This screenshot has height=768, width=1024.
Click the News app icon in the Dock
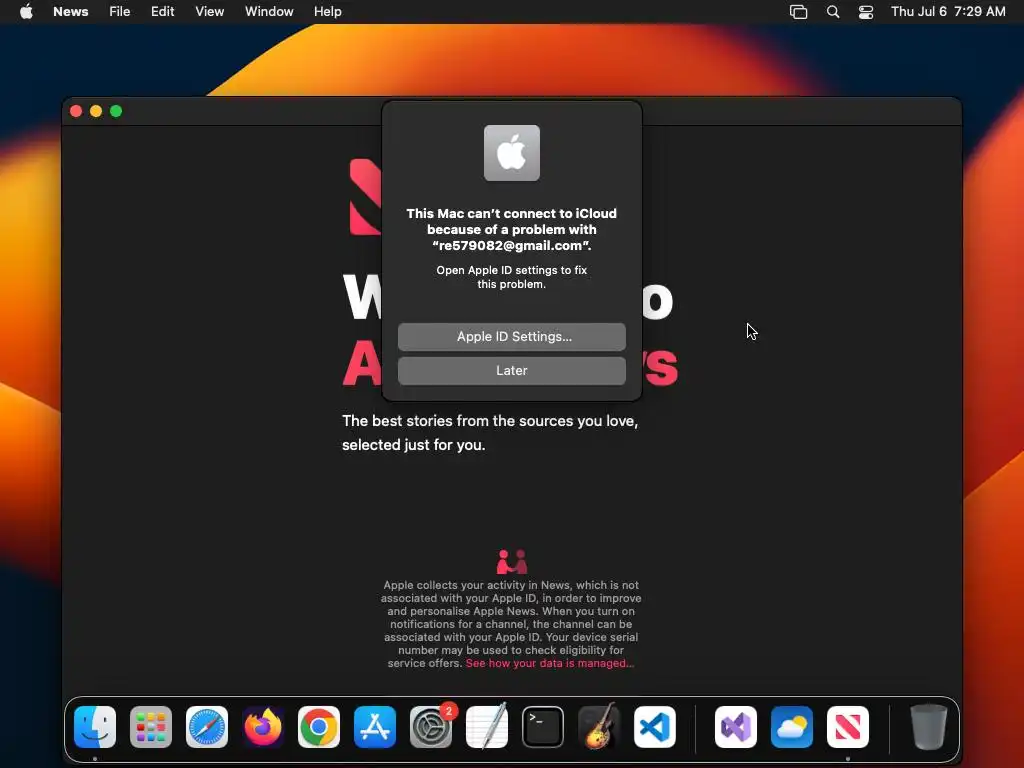point(848,727)
